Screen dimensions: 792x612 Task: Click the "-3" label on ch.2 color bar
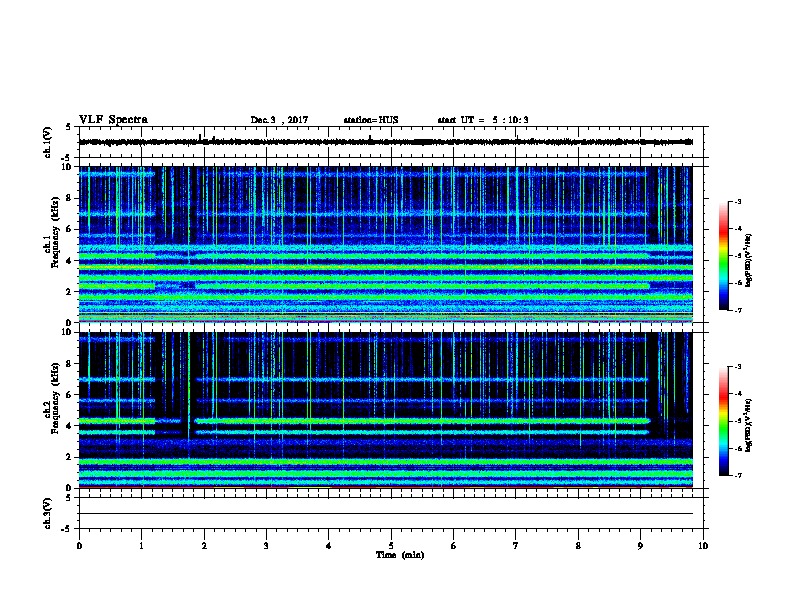(737, 367)
